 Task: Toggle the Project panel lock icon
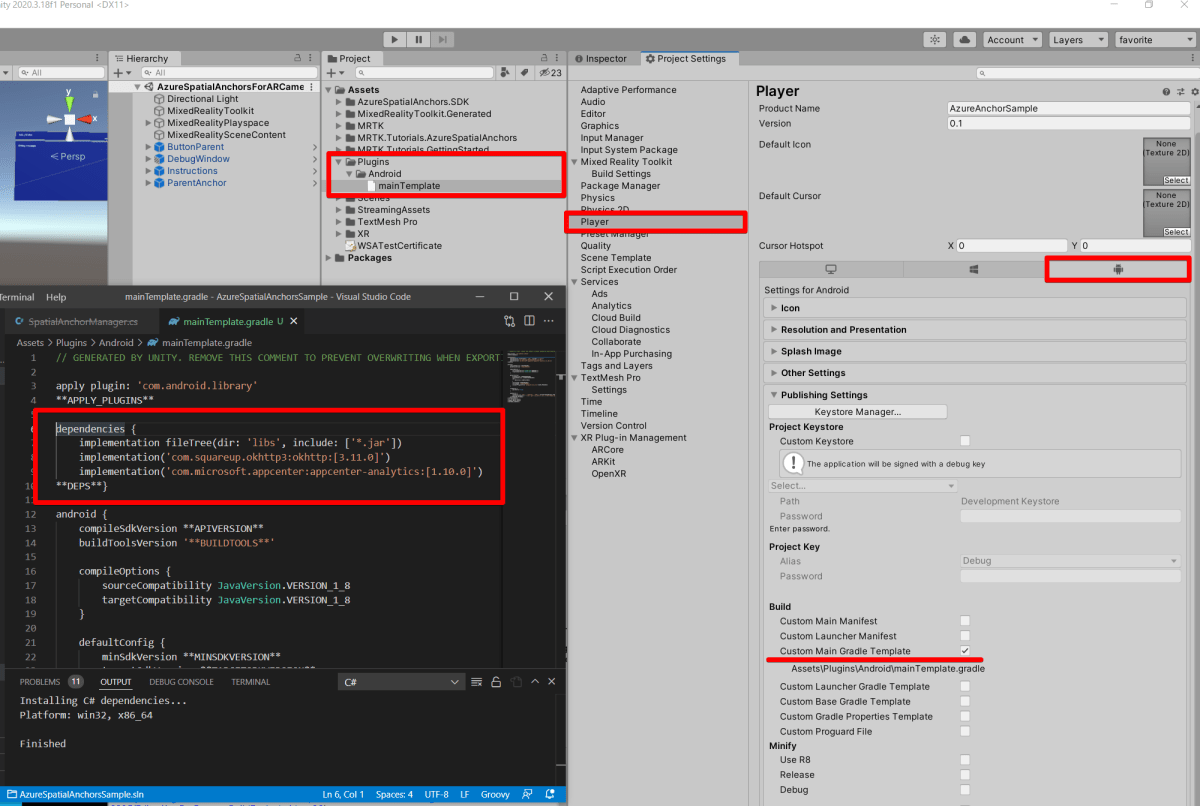545,58
